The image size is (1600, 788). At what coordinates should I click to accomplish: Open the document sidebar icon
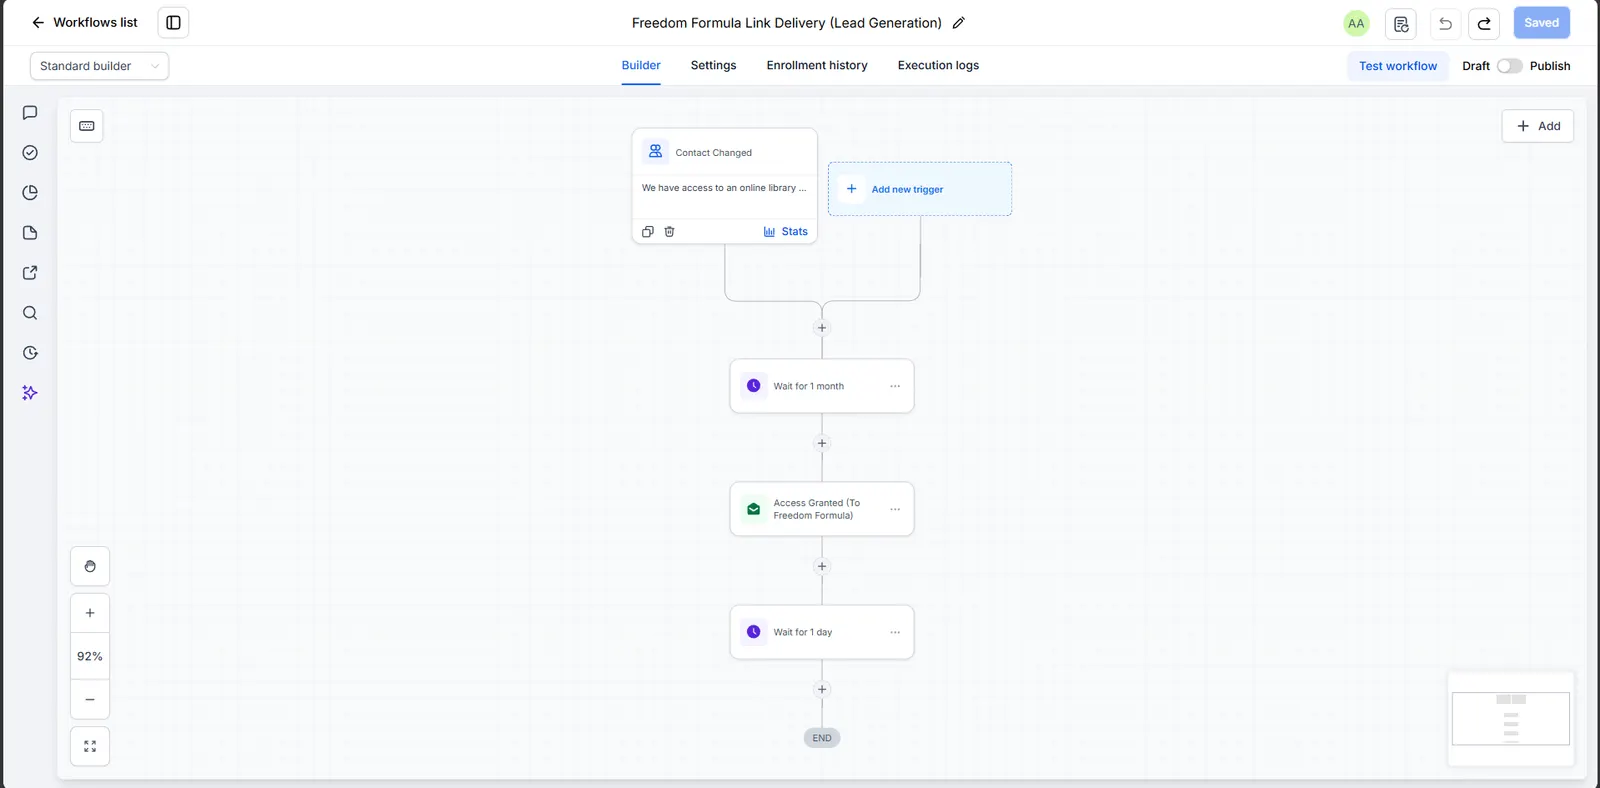[x=30, y=233]
